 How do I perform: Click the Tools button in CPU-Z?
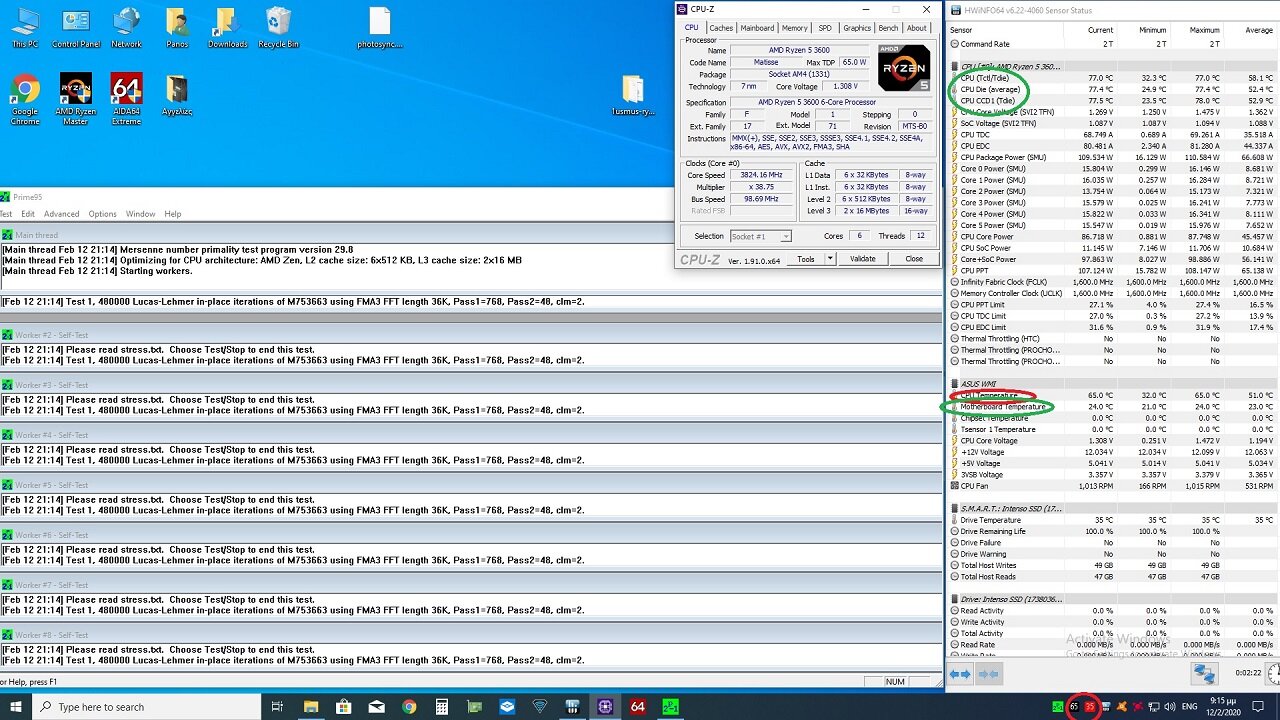[x=805, y=259]
